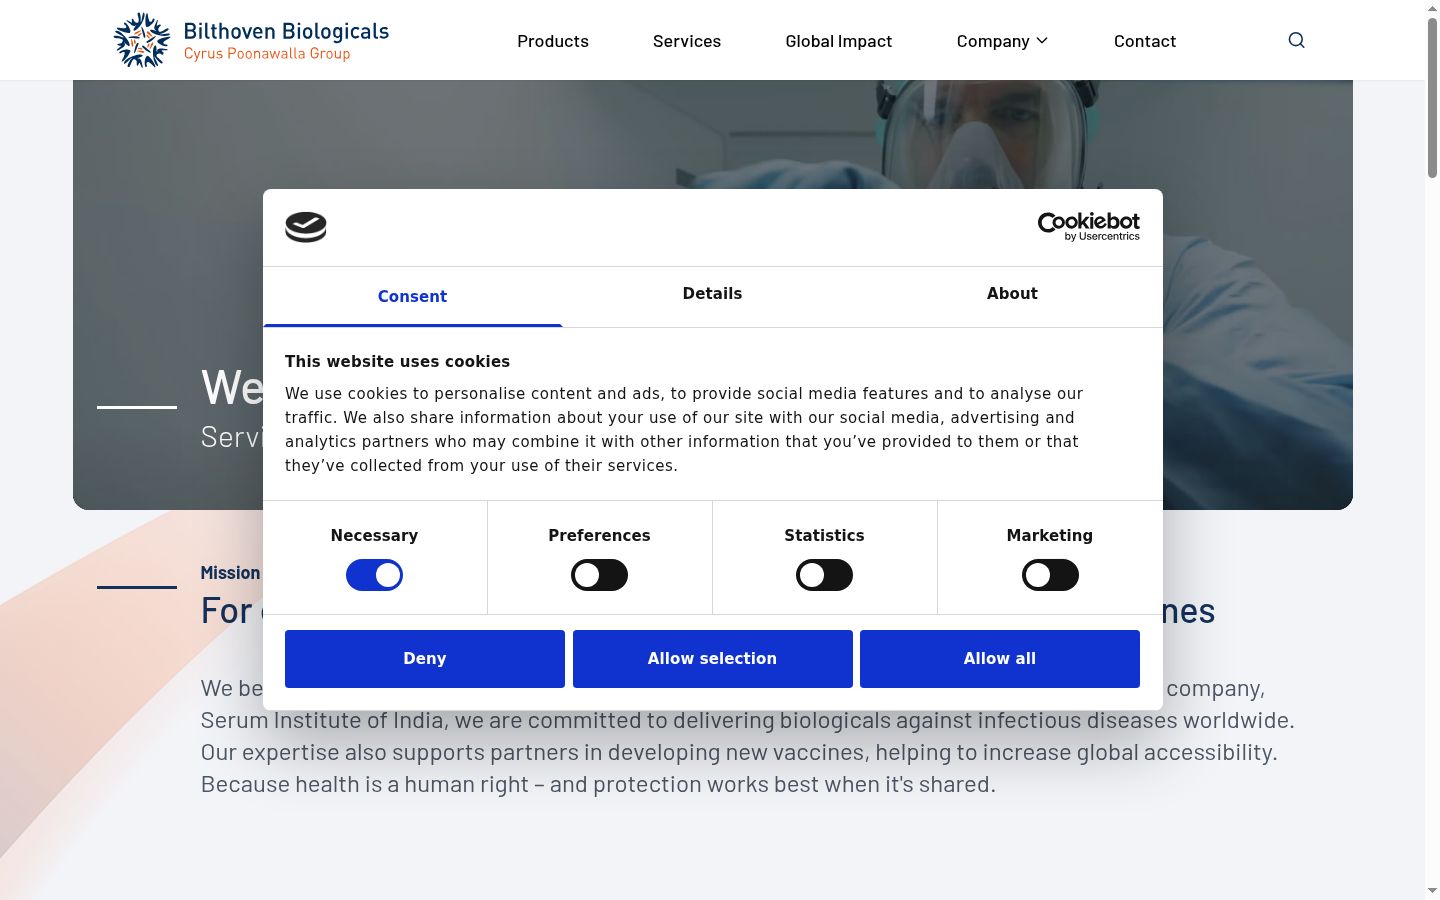Click the "Preferences" category label

[599, 536]
